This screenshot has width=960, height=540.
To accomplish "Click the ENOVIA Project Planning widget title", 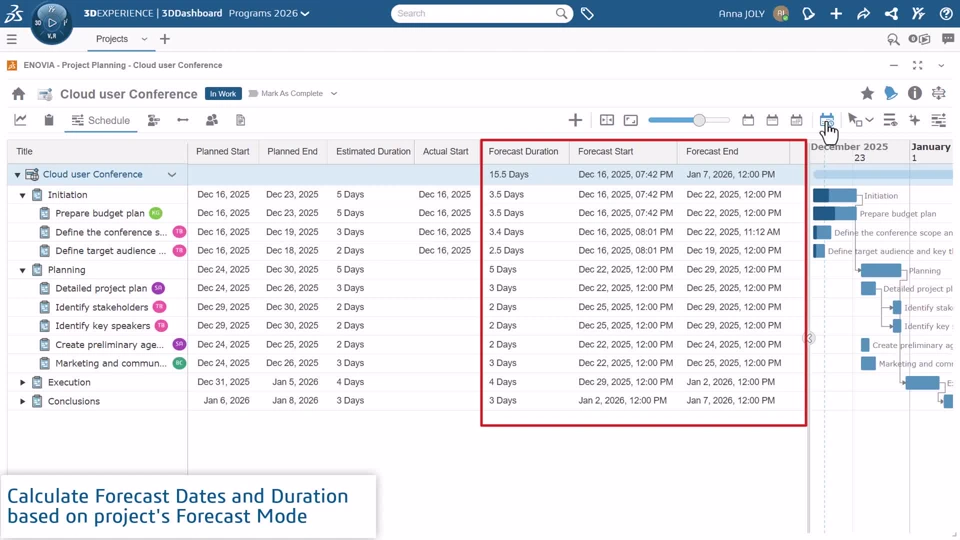I will coord(122,65).
